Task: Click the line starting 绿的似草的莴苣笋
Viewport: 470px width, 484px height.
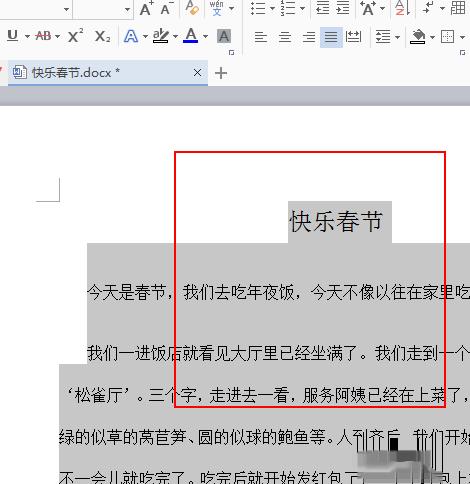Action: pyautogui.click(x=265, y=437)
